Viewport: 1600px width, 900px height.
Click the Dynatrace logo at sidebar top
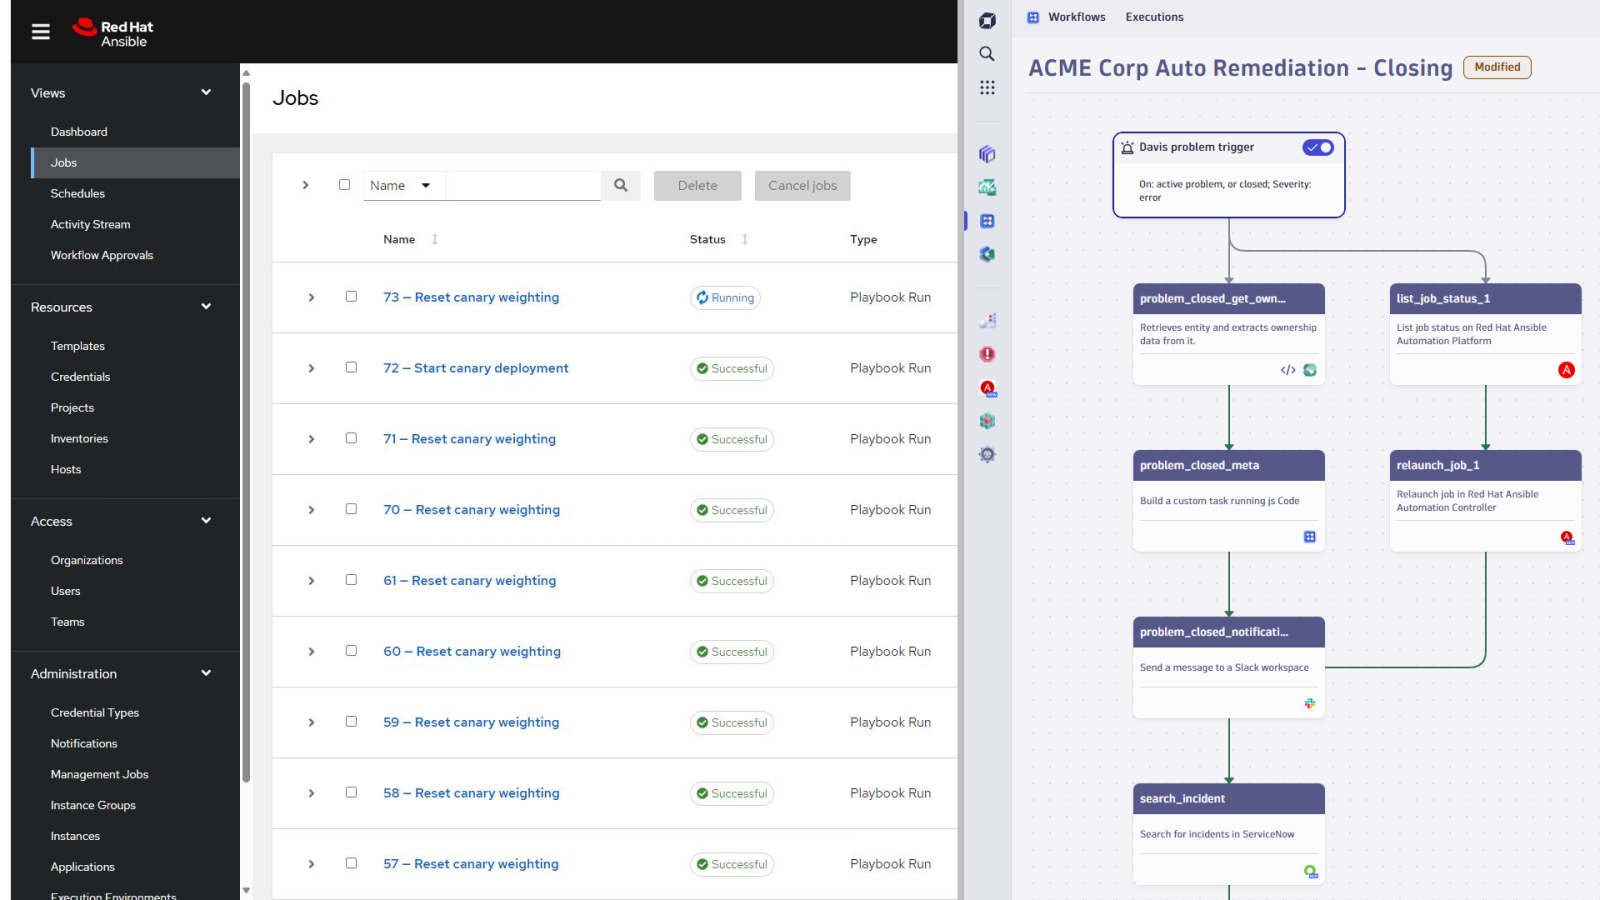(986, 20)
